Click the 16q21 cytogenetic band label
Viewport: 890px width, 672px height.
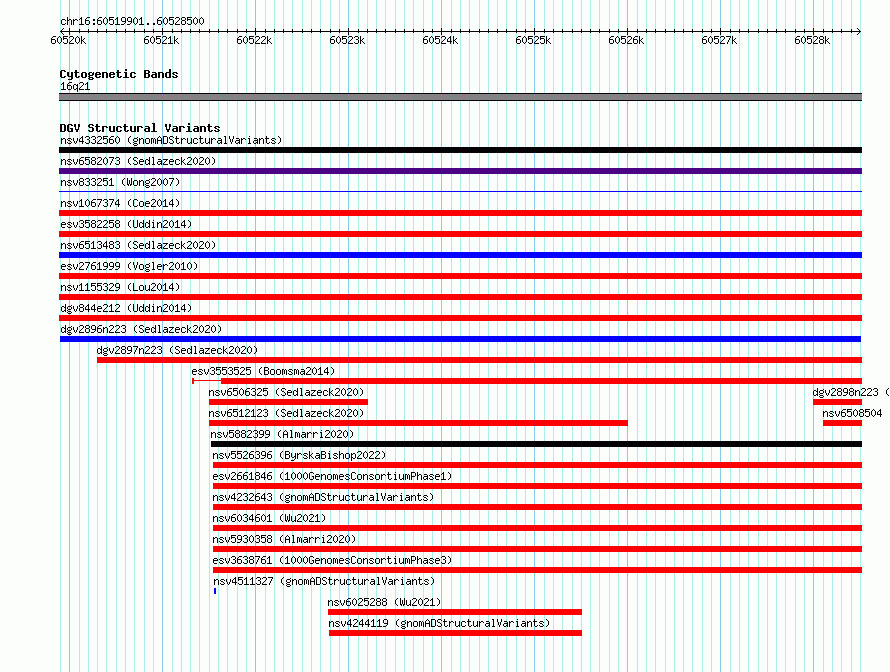point(75,86)
